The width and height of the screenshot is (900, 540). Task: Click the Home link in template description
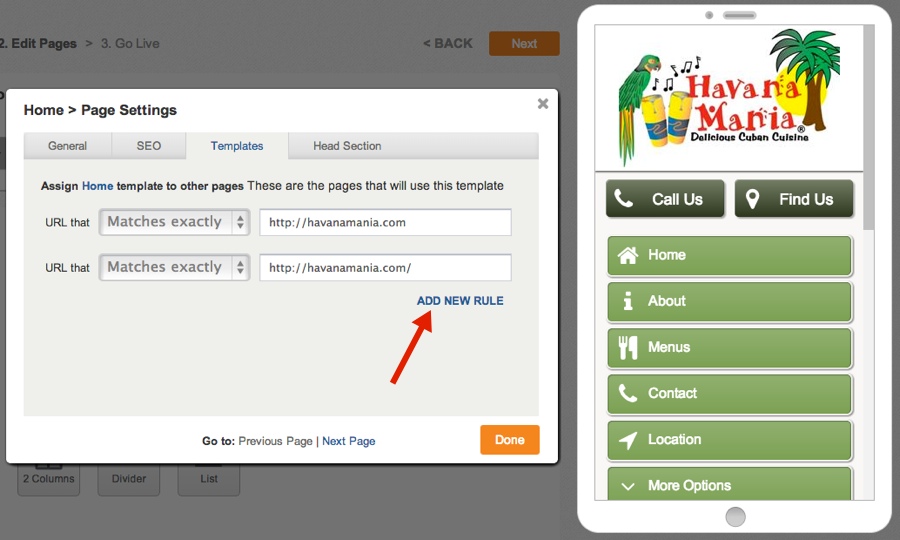coord(98,186)
